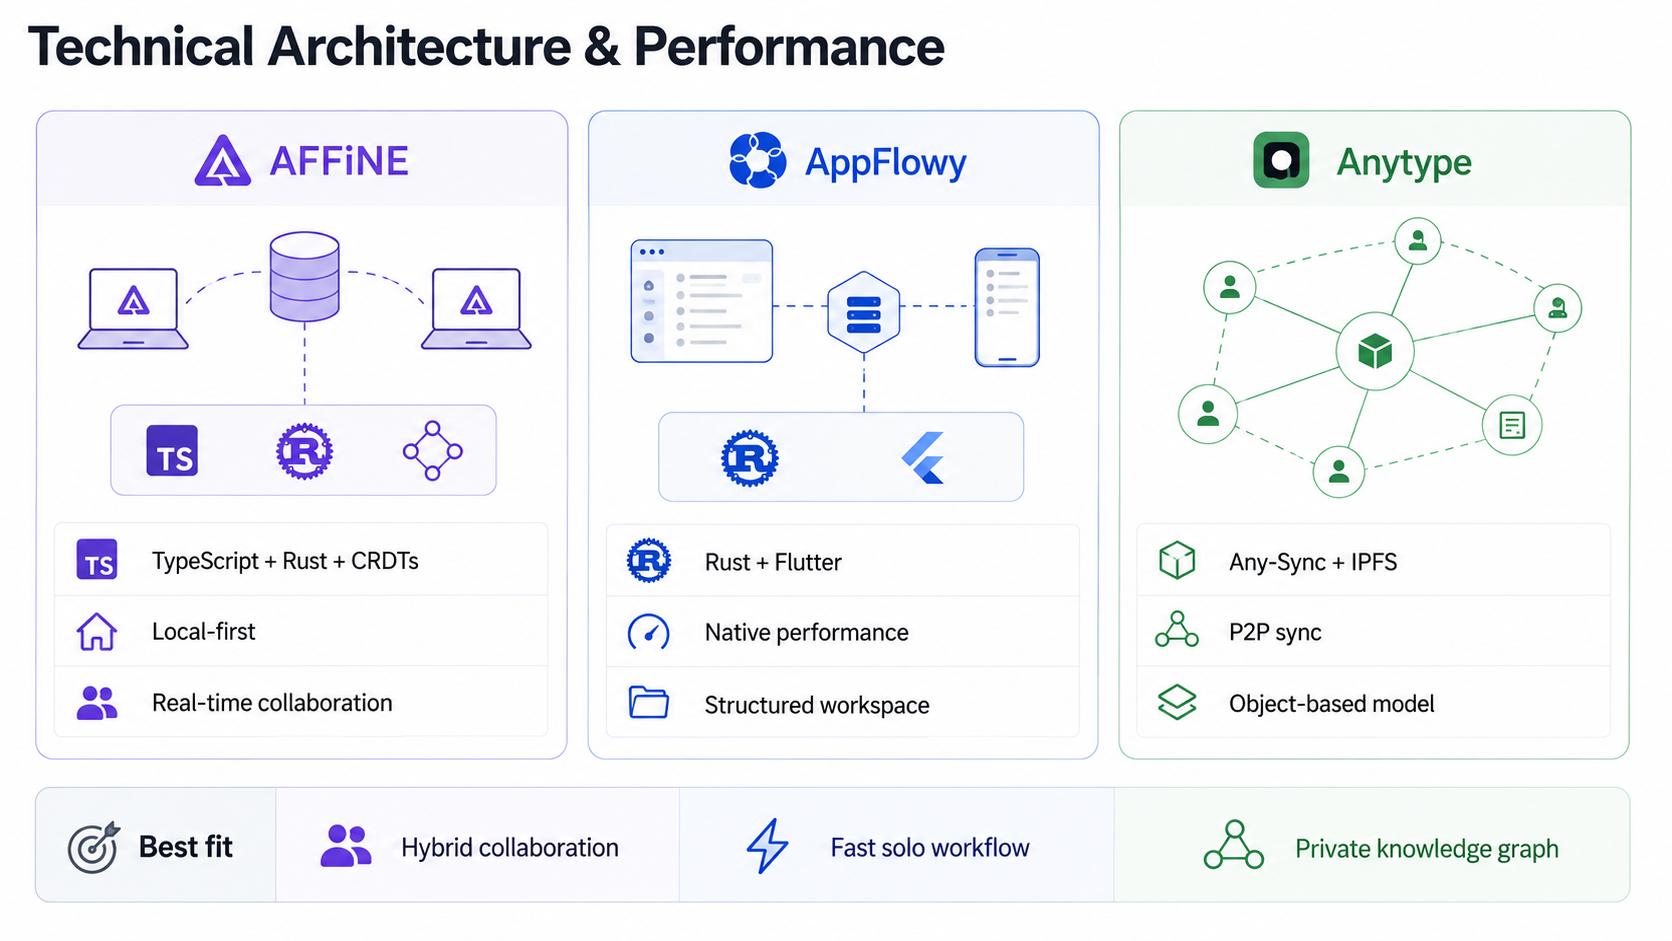
Task: Click the purple Rust gear logo in AFFiNE diagram
Action: [x=304, y=451]
